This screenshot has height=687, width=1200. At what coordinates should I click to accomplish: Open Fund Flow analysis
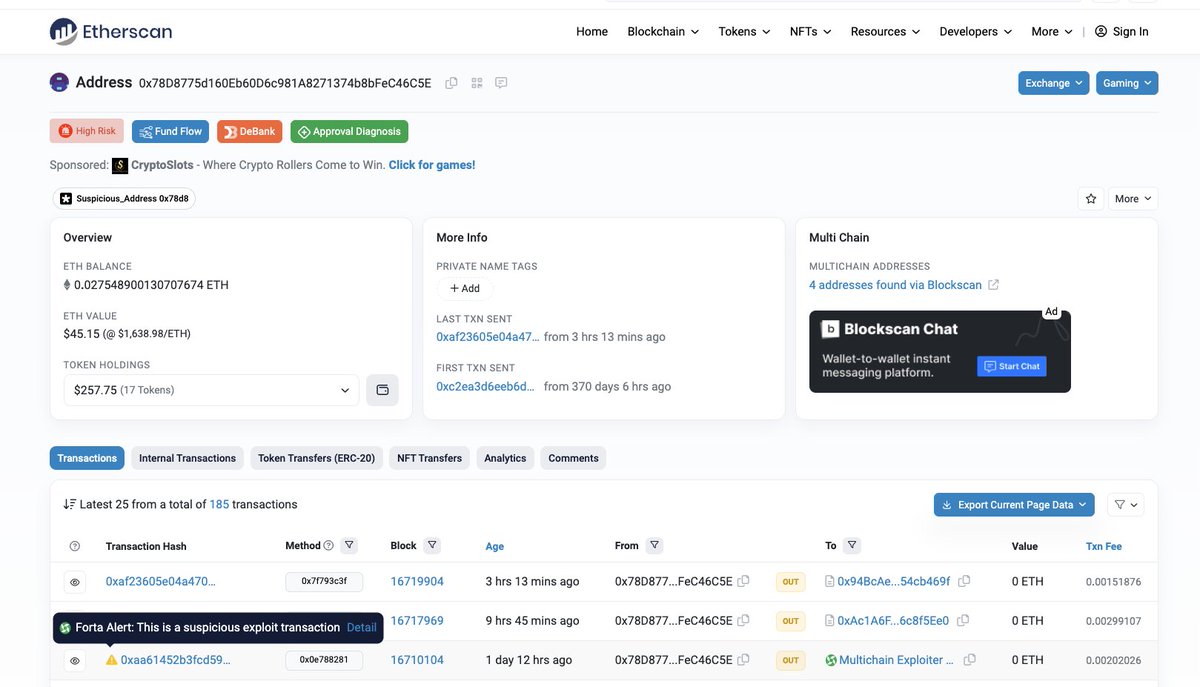click(x=171, y=131)
